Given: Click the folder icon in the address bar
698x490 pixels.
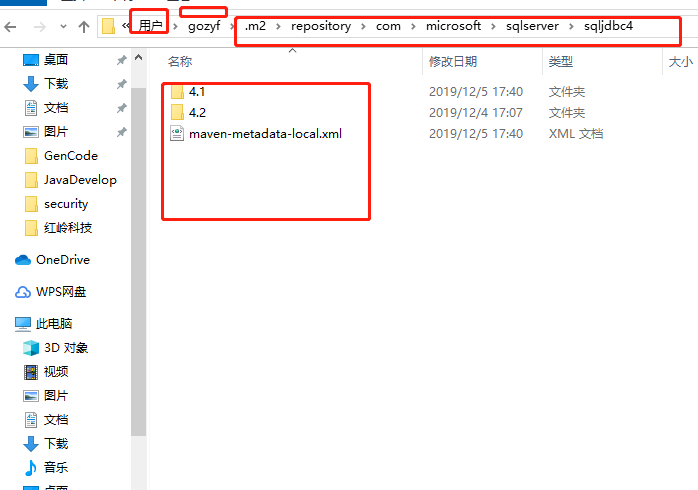Looking at the screenshot, I should pos(108,26).
